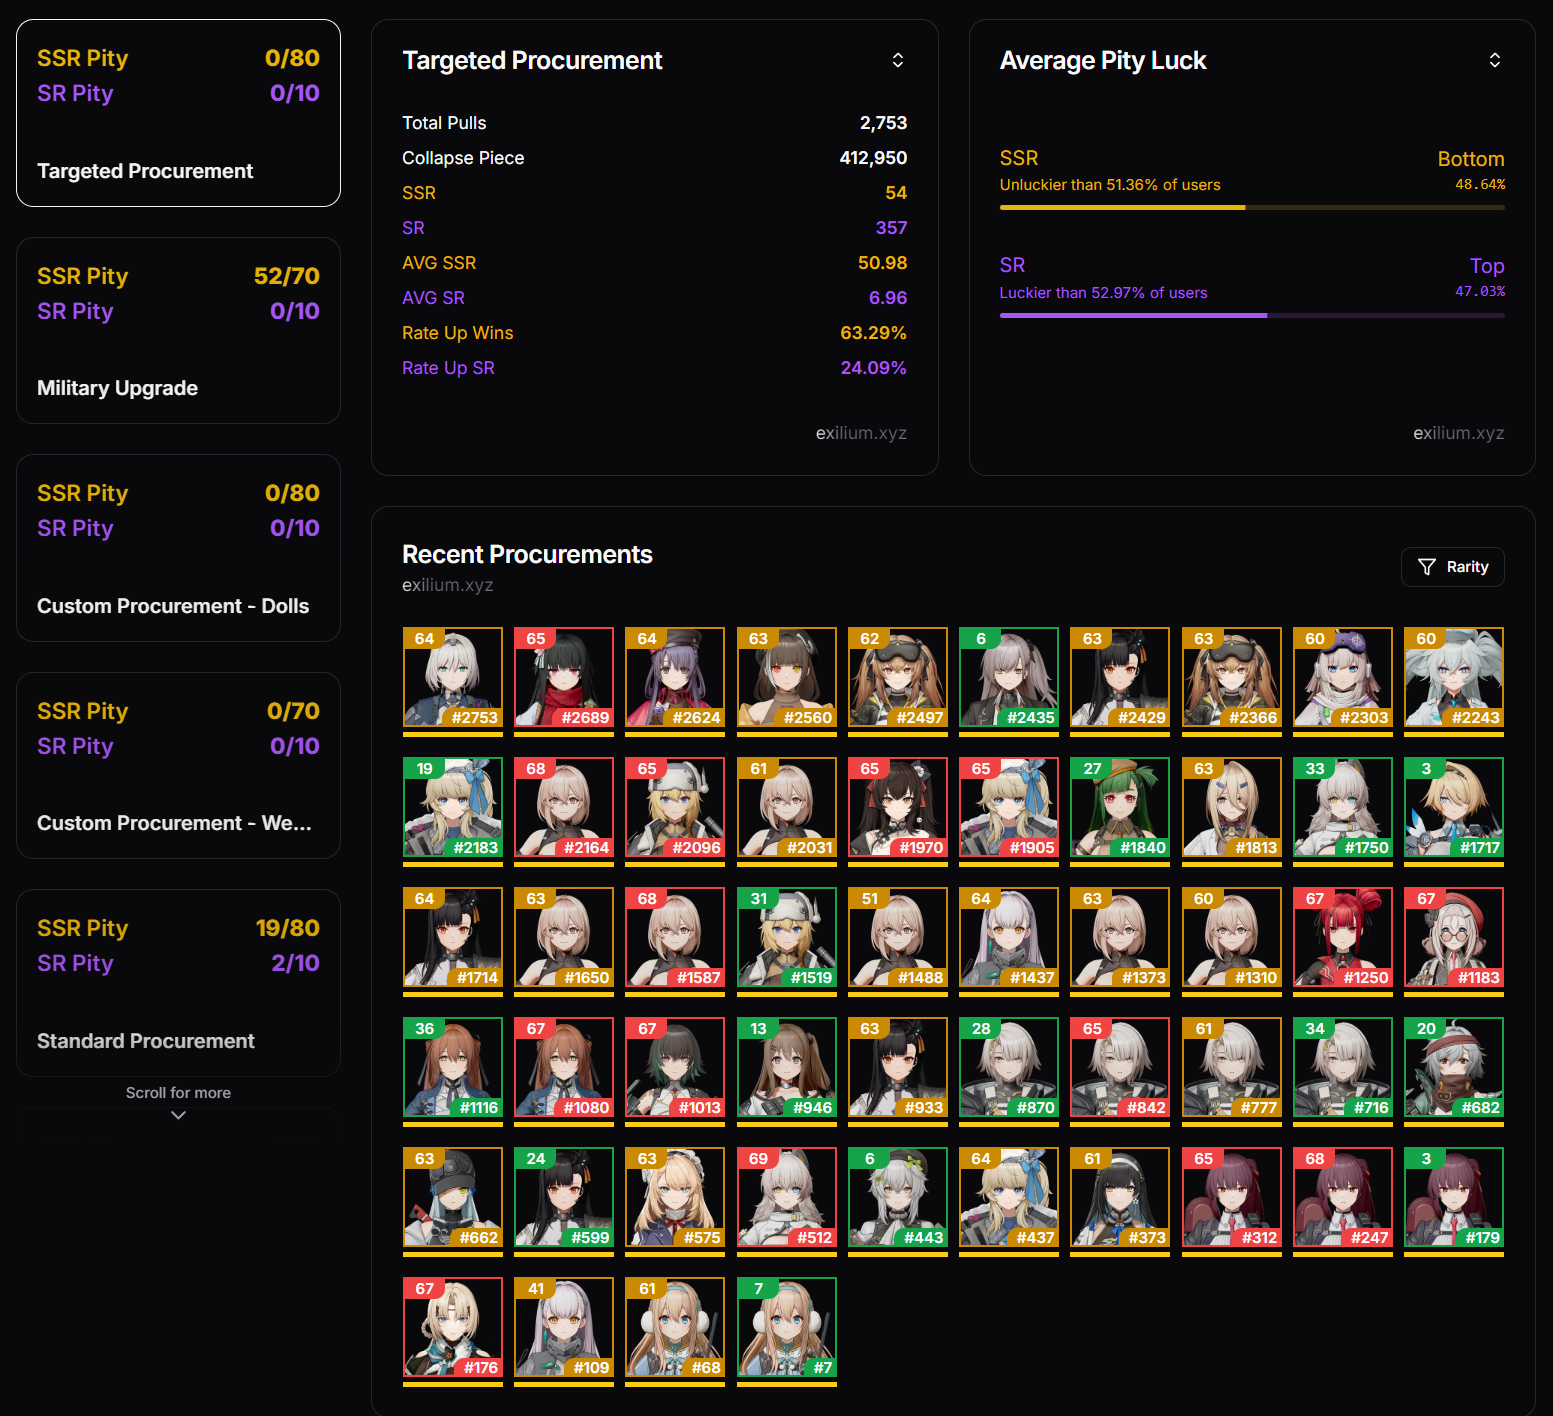Image resolution: width=1553 pixels, height=1416 pixels.
Task: Click the Rate Up Wins value 63.29%
Action: [x=873, y=333]
